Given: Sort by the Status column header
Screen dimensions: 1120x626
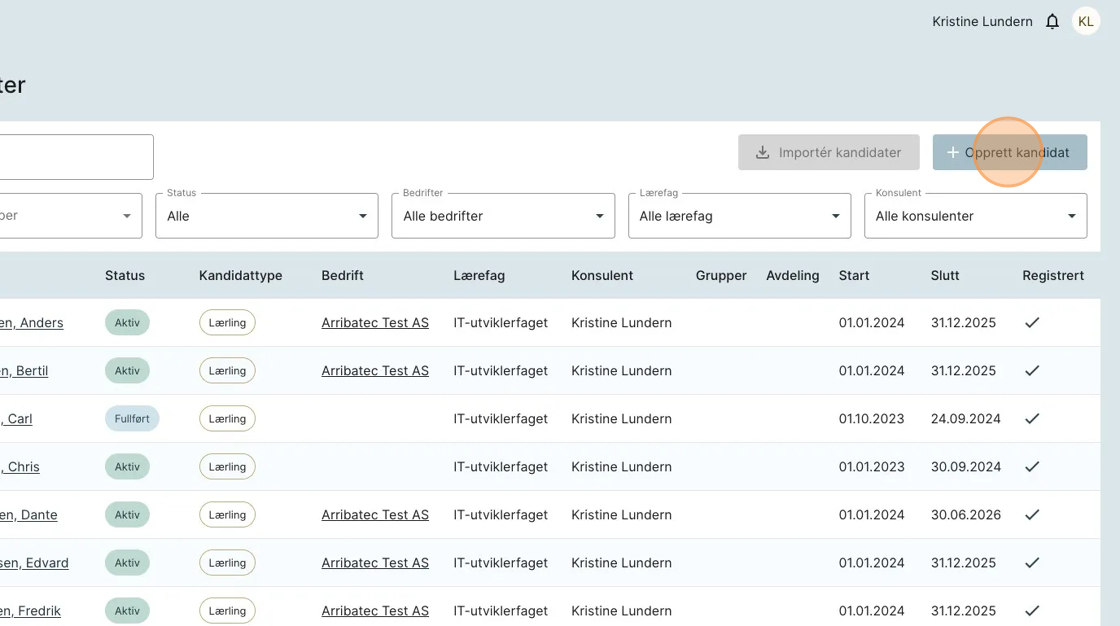Looking at the screenshot, I should [125, 276].
